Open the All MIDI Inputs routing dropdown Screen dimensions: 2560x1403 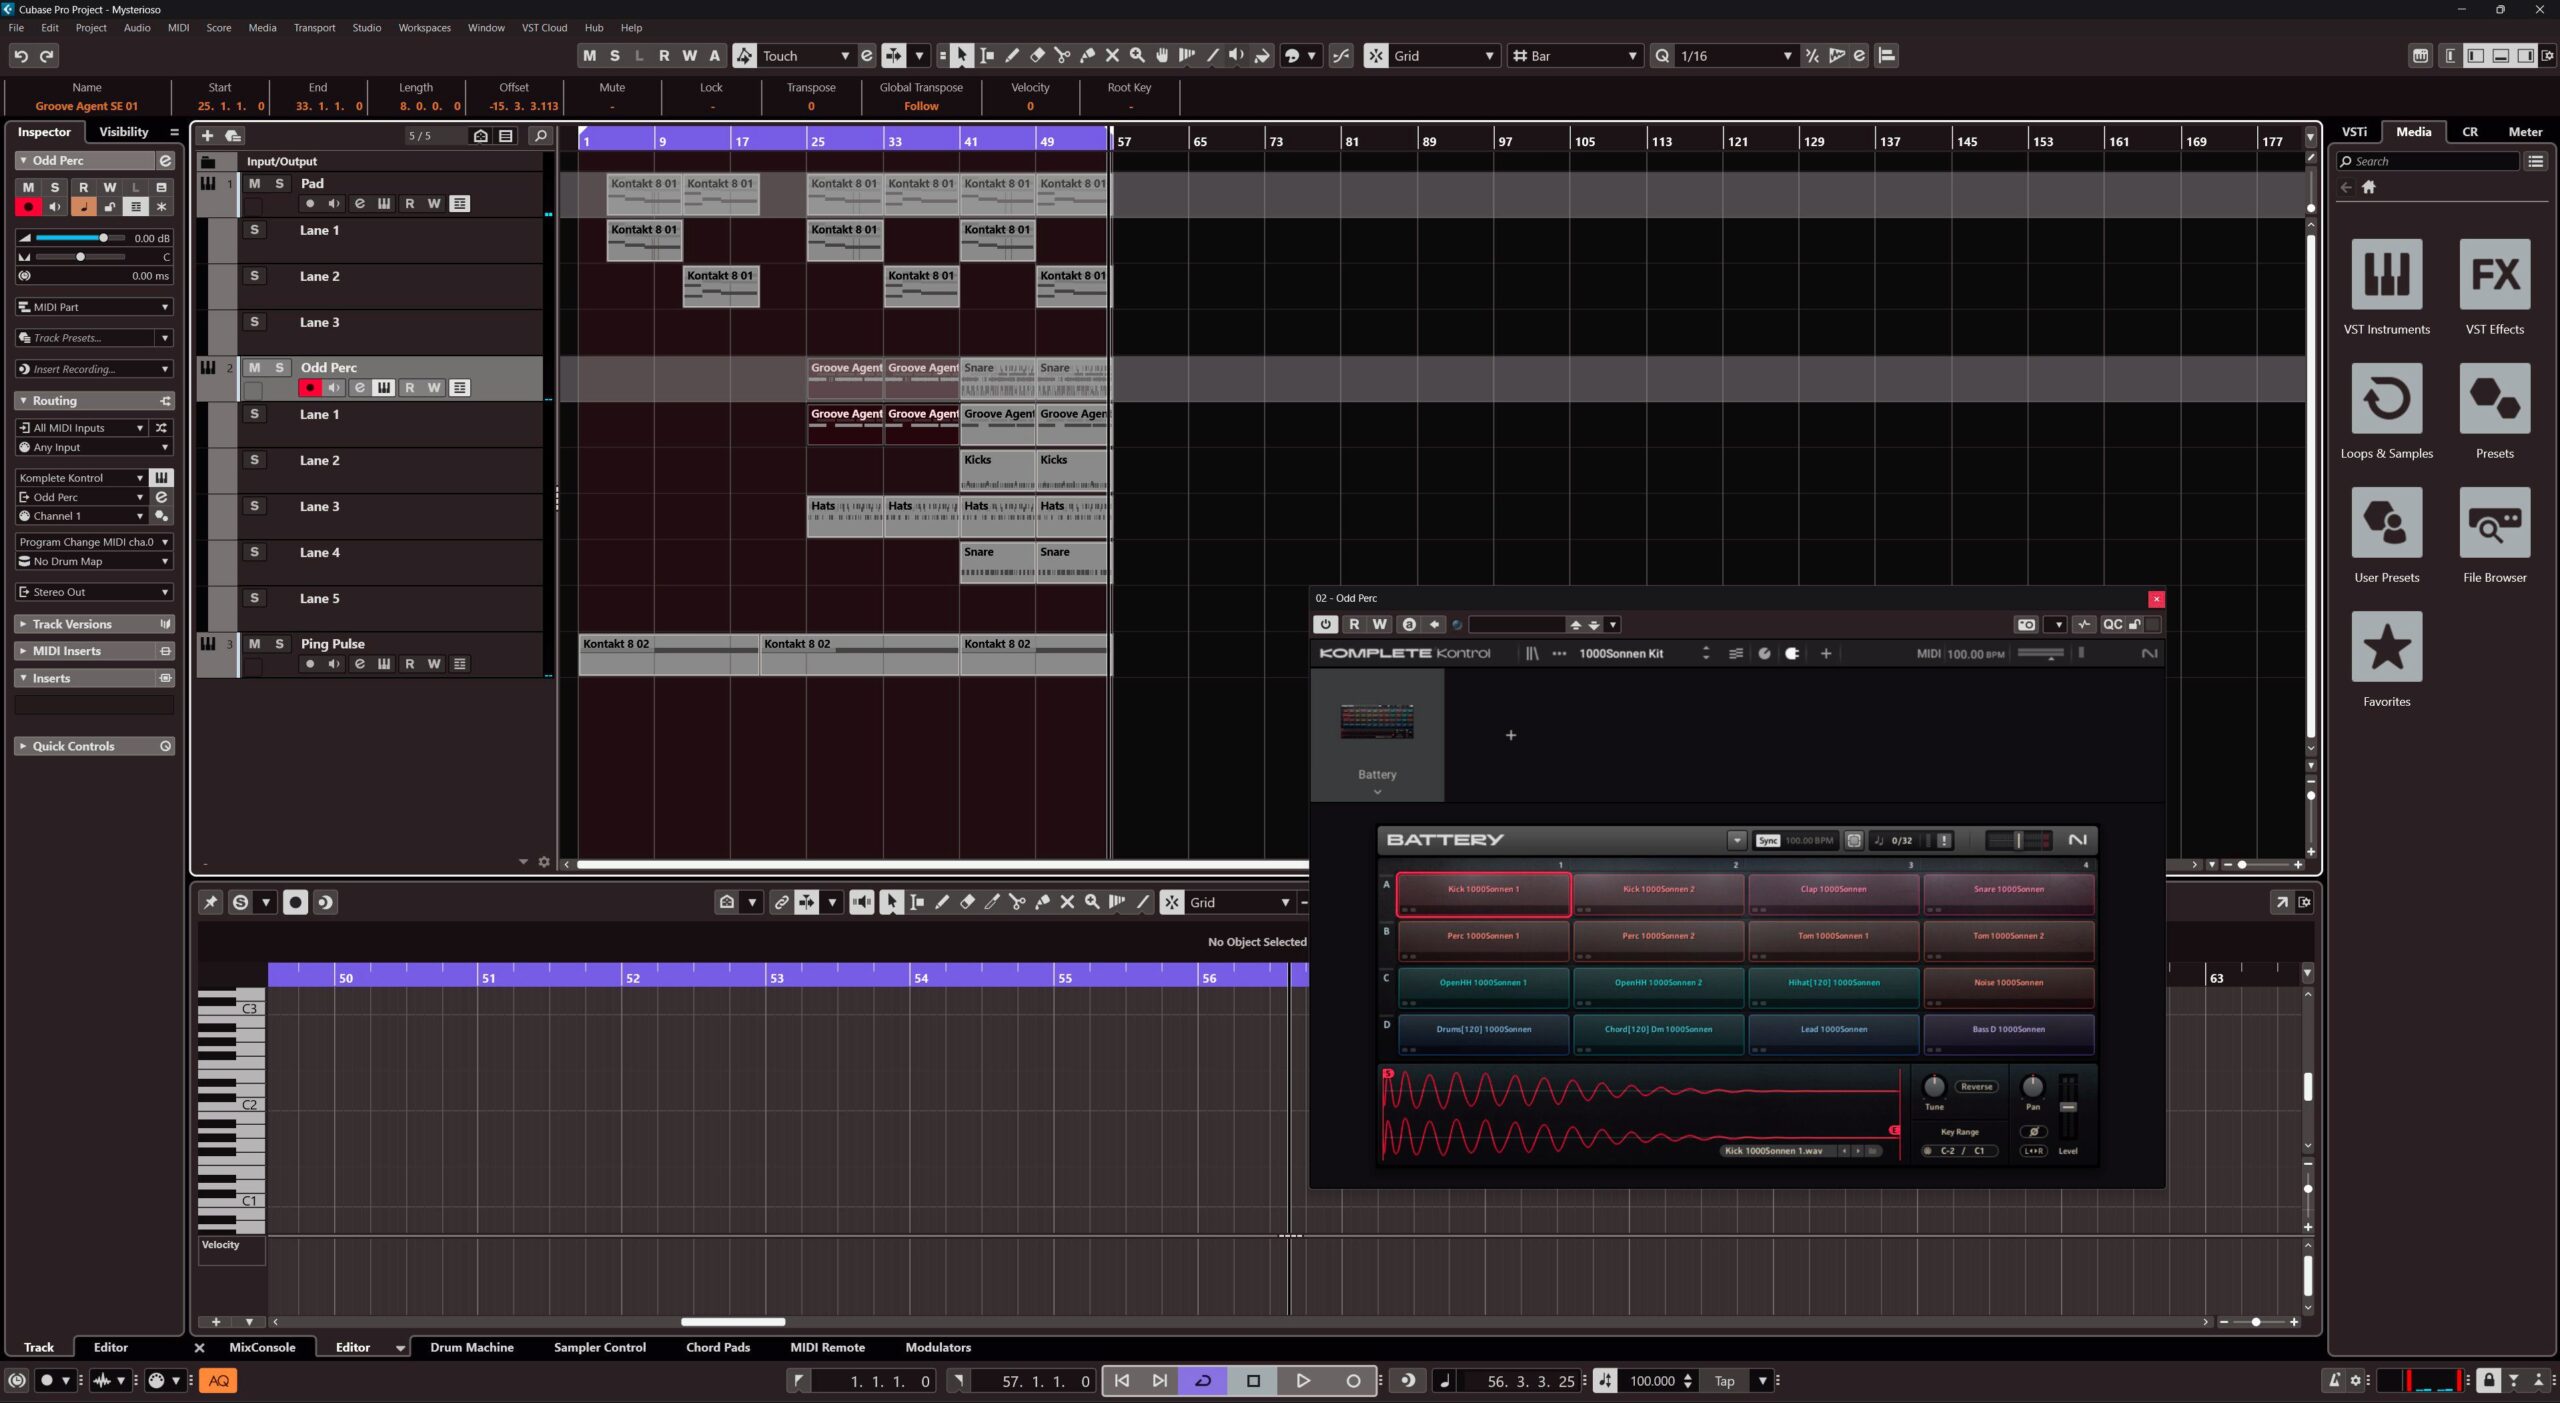pyautogui.click(x=83, y=428)
